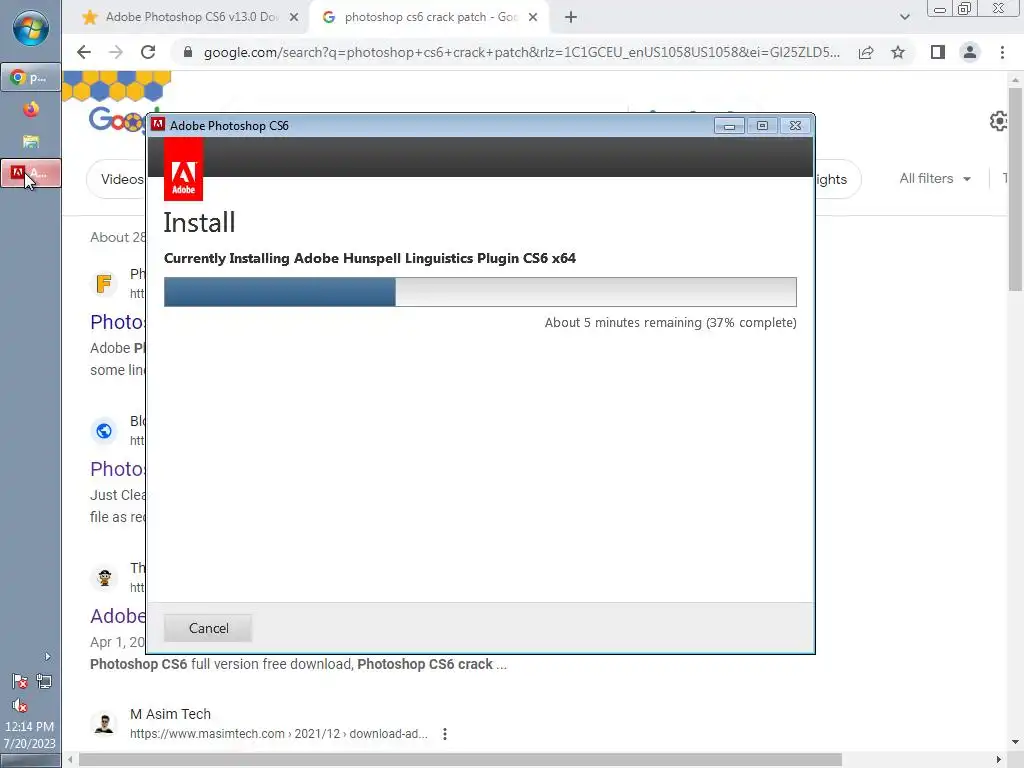This screenshot has width=1024, height=768.
Task: Open the masimtech.com result link
Action: click(278, 734)
